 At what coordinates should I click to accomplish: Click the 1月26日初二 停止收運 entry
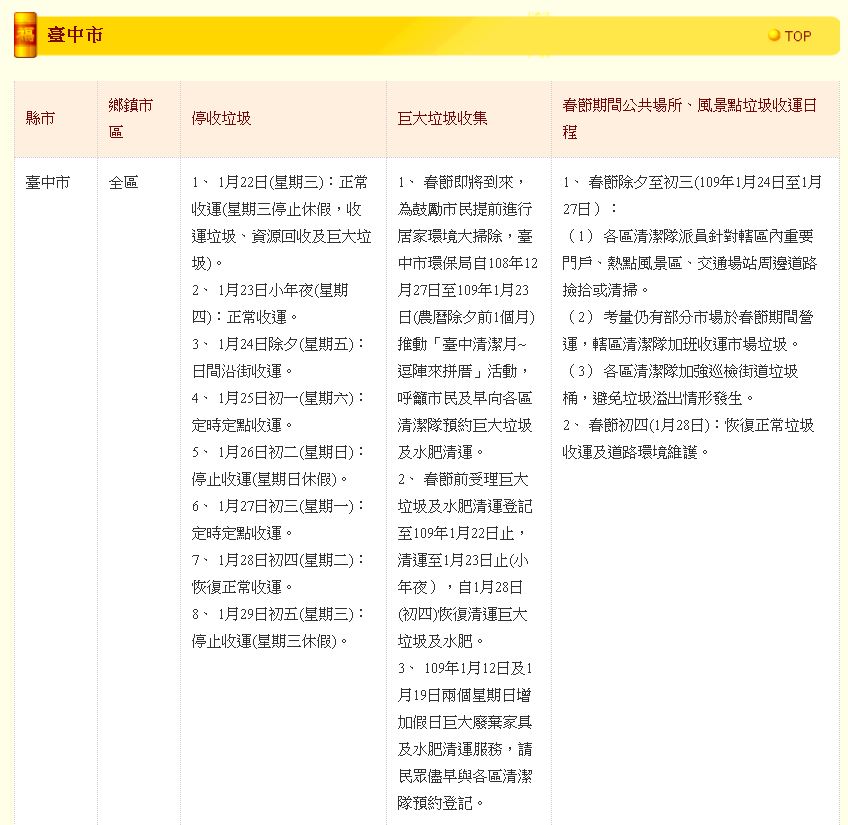[279, 465]
